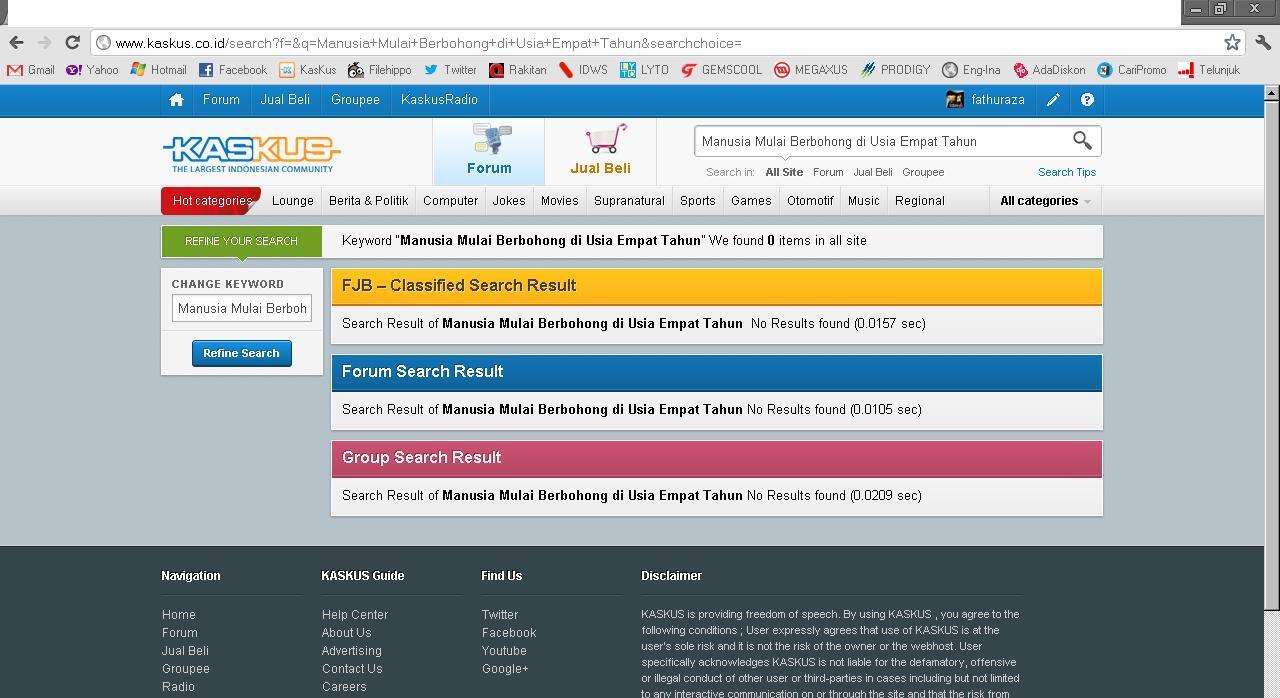Bookmark page with the star icon
This screenshot has width=1280, height=698.
point(1232,42)
